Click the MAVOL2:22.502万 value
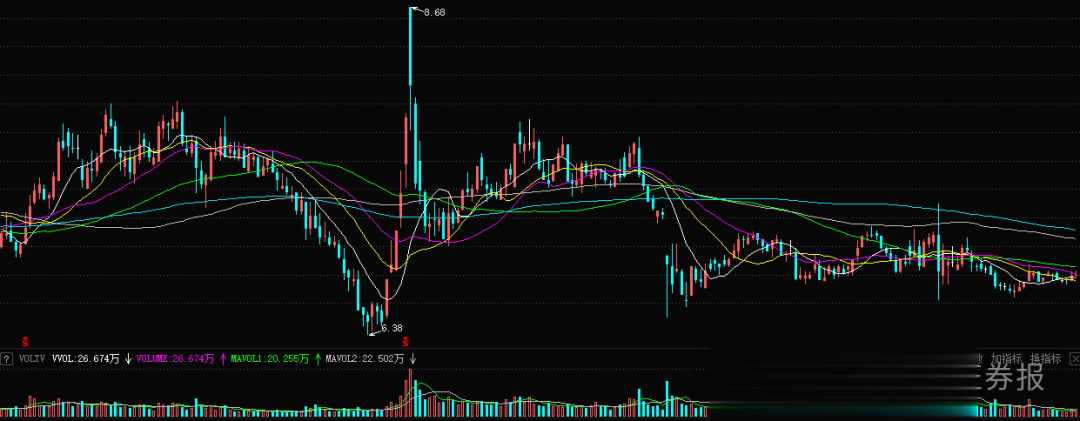The image size is (1080, 421). [364, 359]
